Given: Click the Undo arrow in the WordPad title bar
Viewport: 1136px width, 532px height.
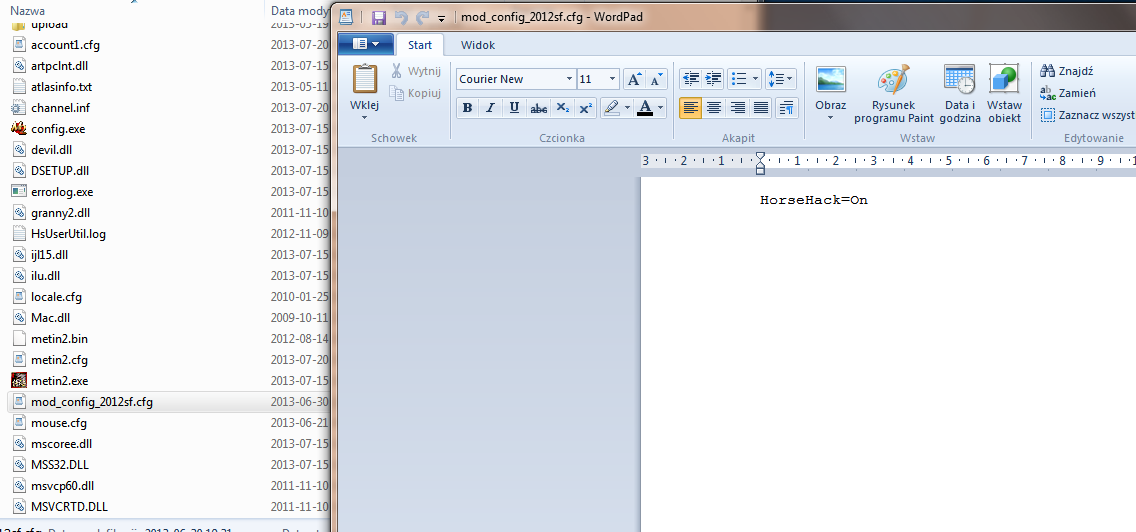Looking at the screenshot, I should pyautogui.click(x=401, y=17).
